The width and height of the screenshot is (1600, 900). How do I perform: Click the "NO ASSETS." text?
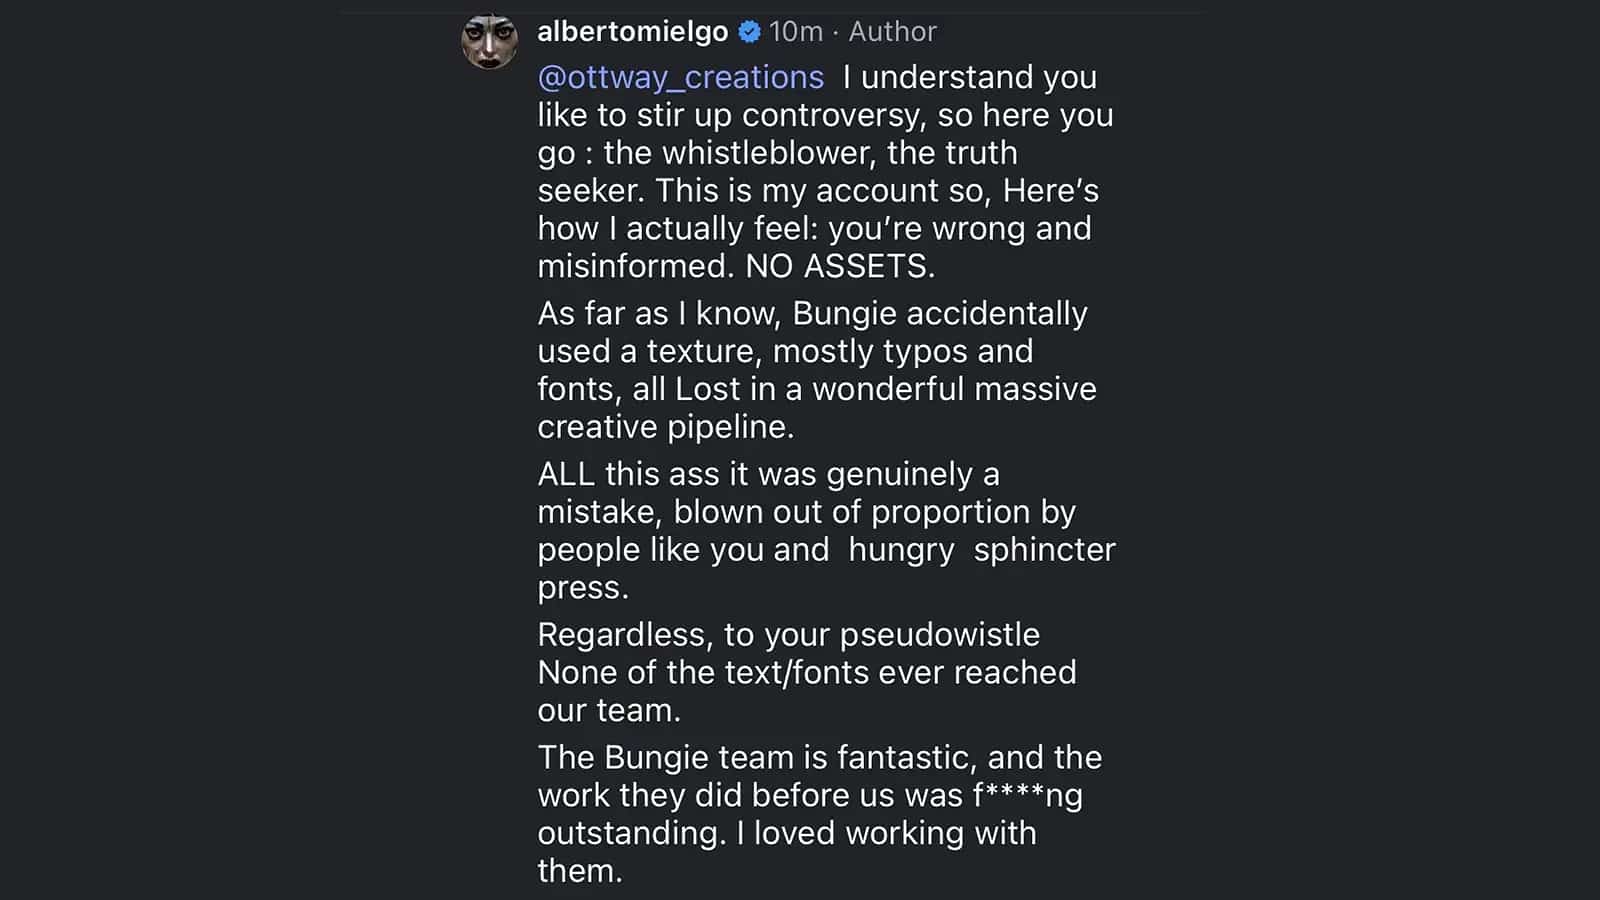[840, 266]
